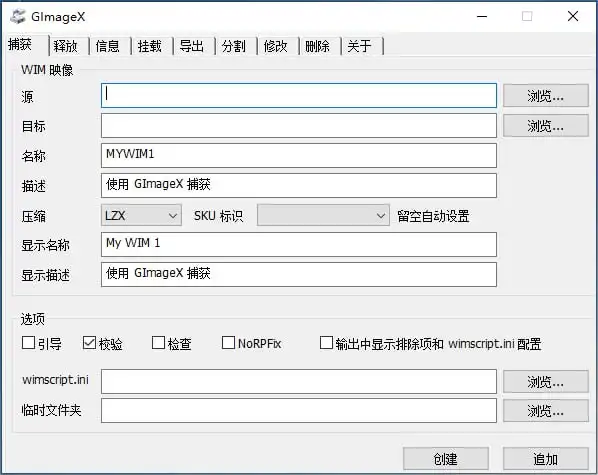Click the 创建 button

[x=446, y=459]
